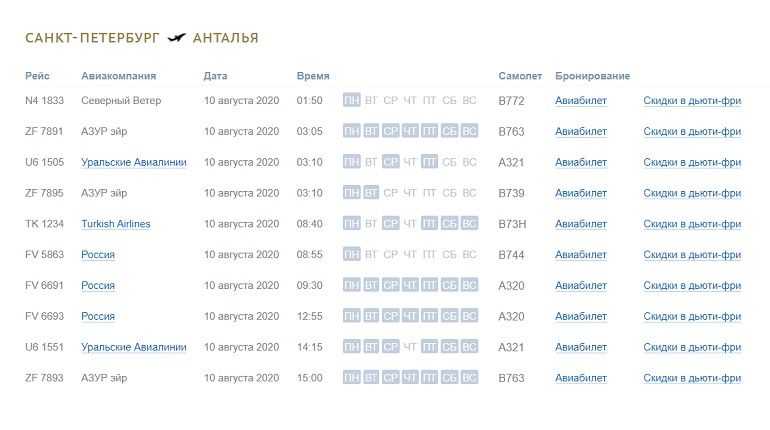770x430 pixels.
Task: Click the Бронирование column header
Action: pyautogui.click(x=593, y=76)
